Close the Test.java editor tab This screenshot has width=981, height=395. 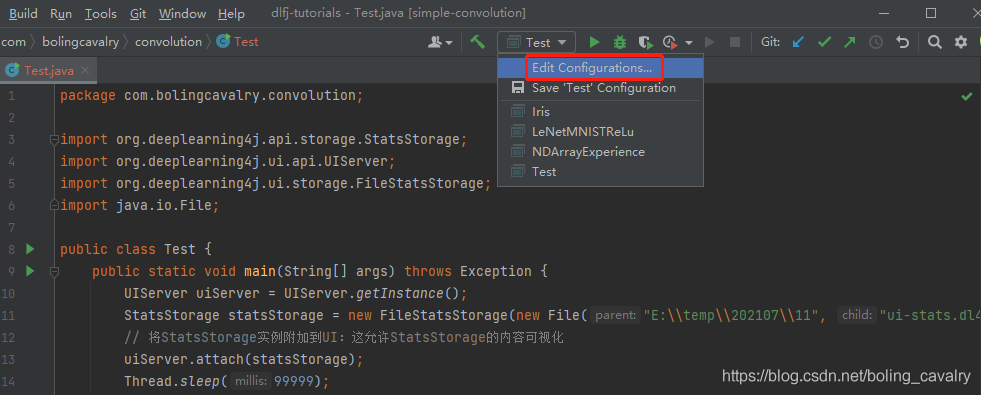(x=85, y=70)
